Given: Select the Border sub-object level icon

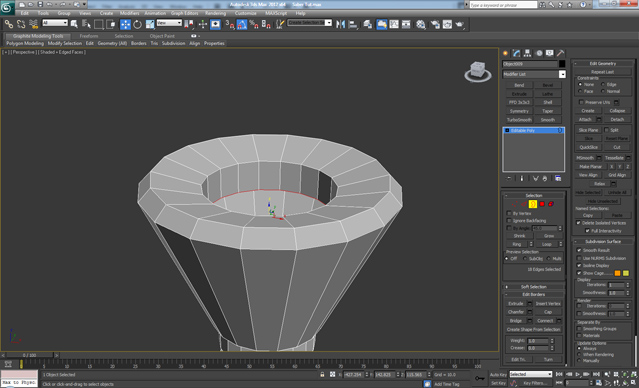Looking at the screenshot, I should click(x=533, y=204).
